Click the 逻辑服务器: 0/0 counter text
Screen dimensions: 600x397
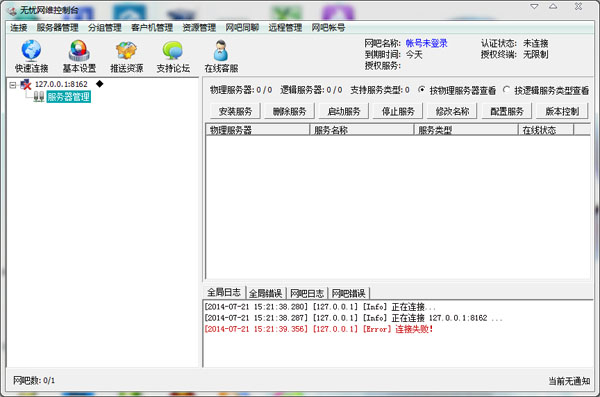(x=311, y=90)
